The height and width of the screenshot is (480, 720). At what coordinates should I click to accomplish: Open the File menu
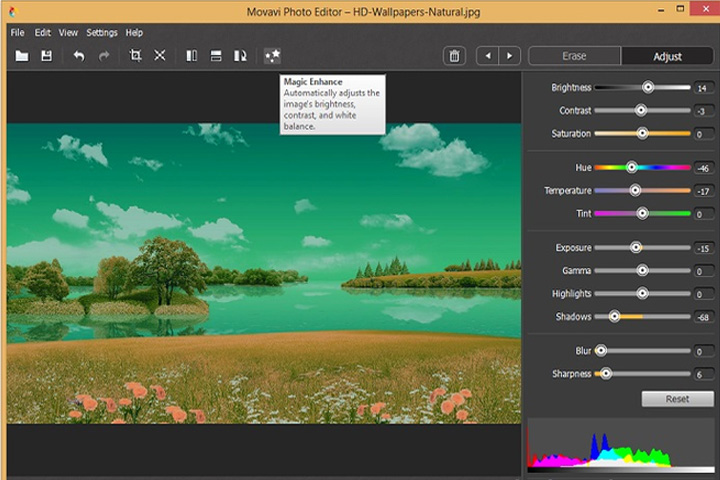click(x=17, y=33)
